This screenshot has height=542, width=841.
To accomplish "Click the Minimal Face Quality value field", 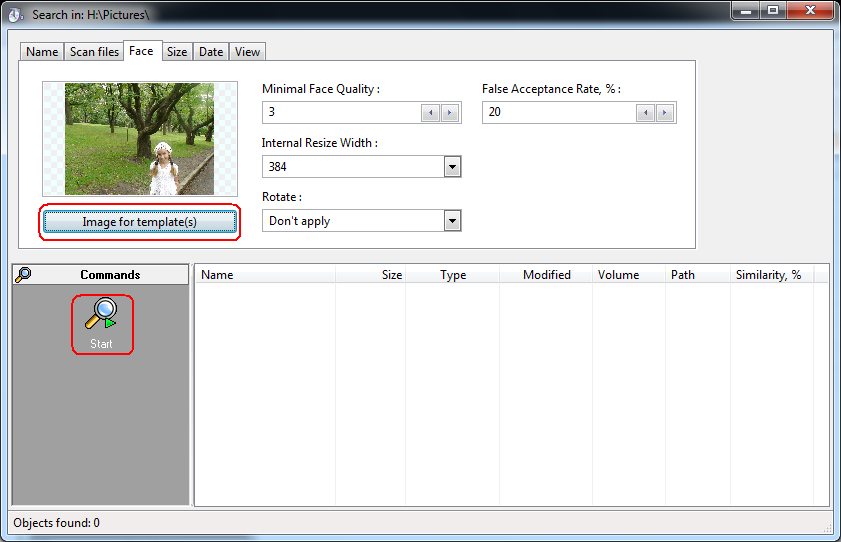I will 340,113.
